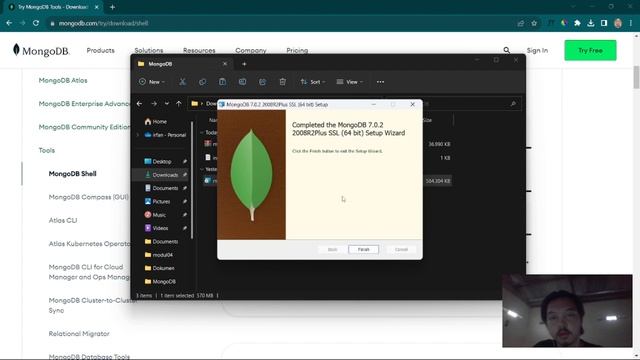
Task: Close the MongoDB File Explorer tab
Action: [225, 64]
